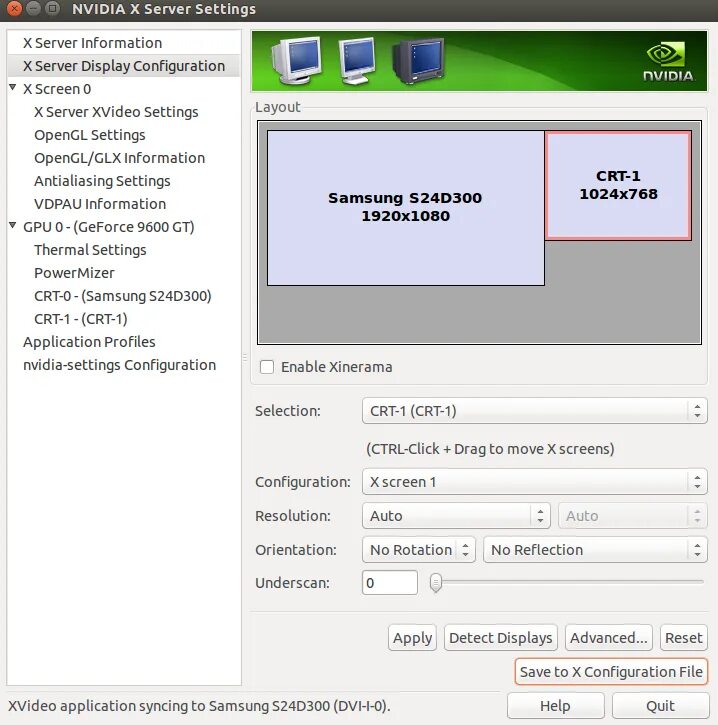718x725 pixels.
Task: Open X Server XVideo Settings
Action: point(116,112)
